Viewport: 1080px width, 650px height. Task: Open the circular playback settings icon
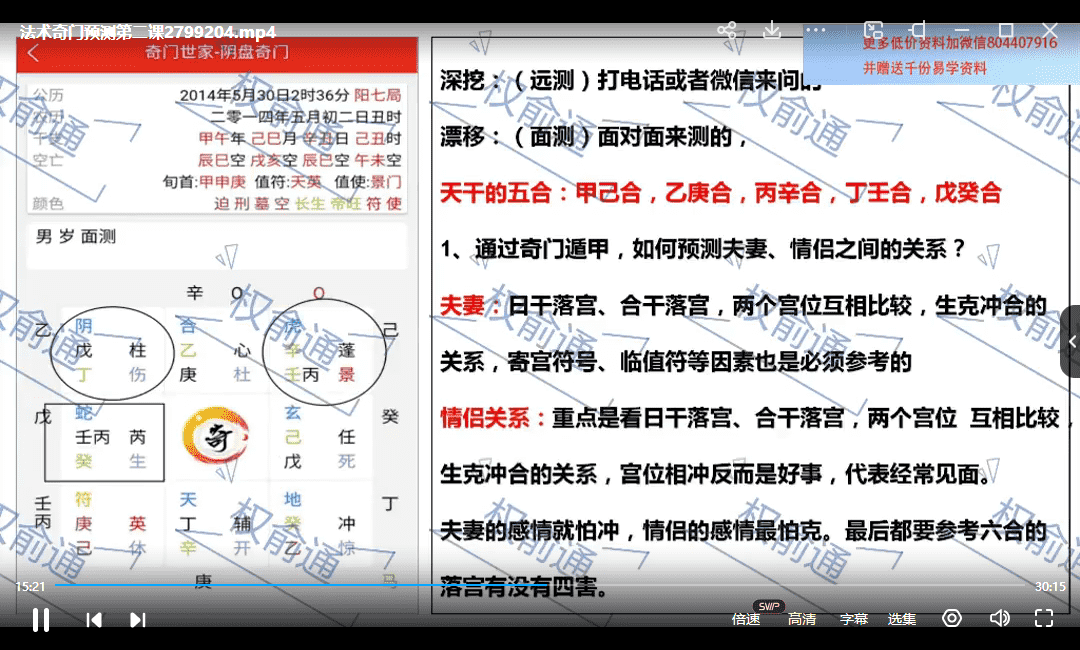(x=952, y=618)
